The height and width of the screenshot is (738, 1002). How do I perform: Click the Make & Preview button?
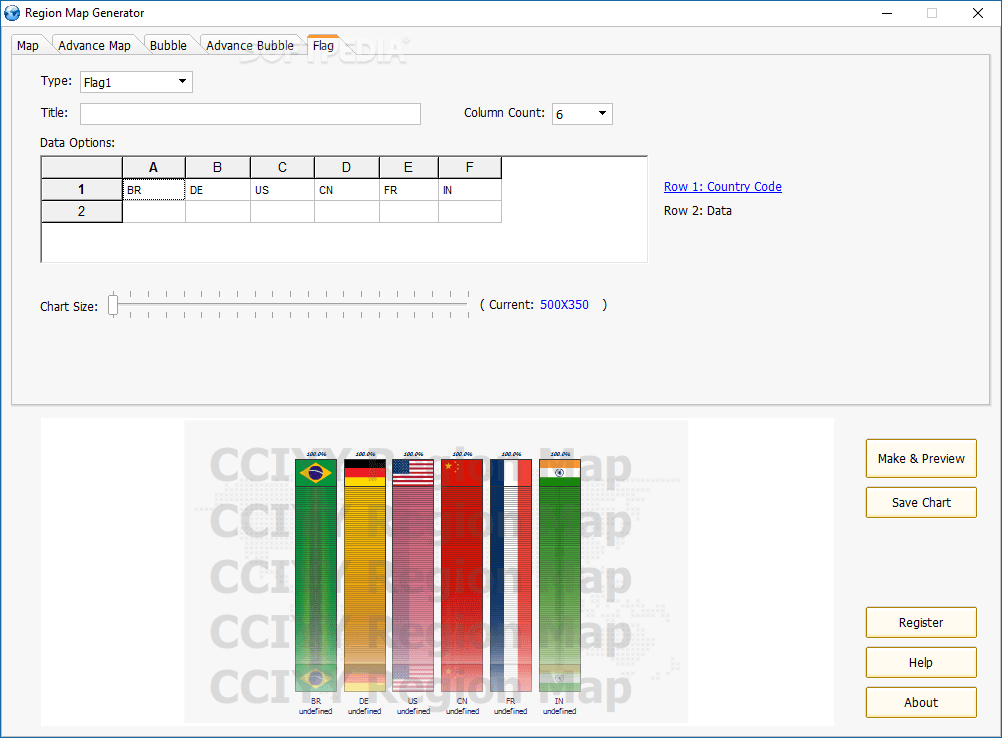(921, 458)
